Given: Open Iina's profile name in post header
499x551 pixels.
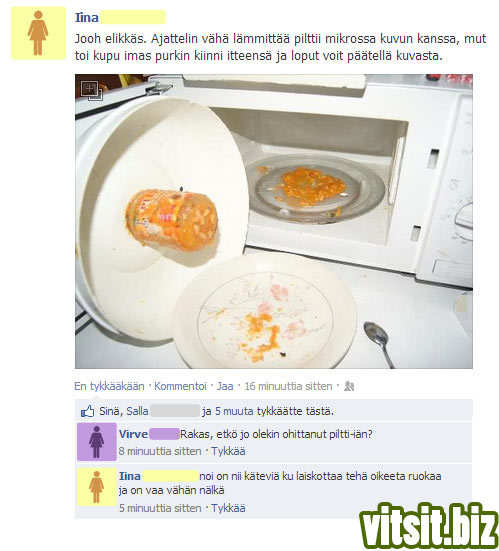Looking at the screenshot, I should click(x=86, y=18).
